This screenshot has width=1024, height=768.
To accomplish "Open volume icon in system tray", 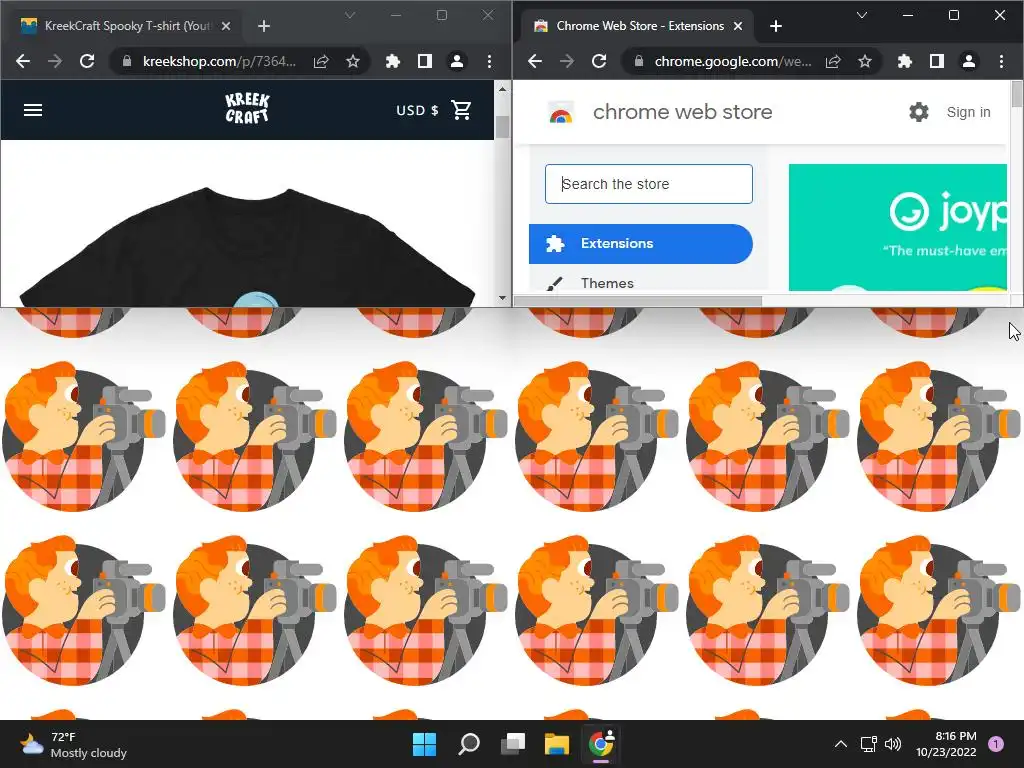I will point(893,744).
